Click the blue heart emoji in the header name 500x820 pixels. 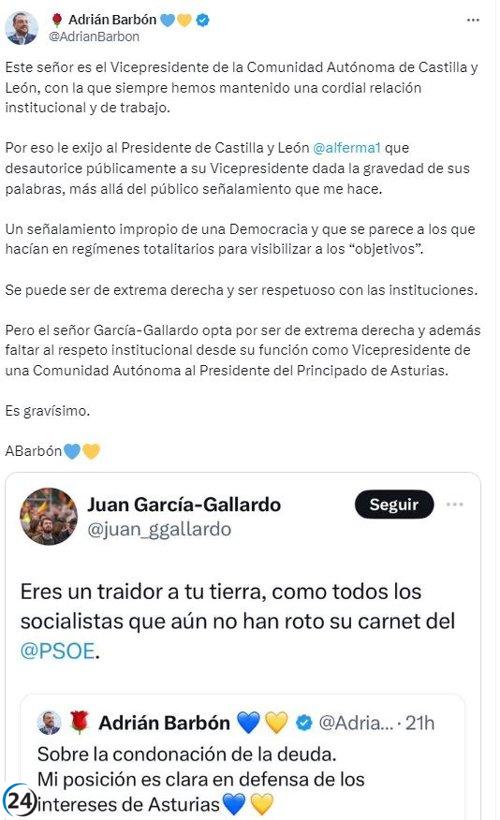167,20
